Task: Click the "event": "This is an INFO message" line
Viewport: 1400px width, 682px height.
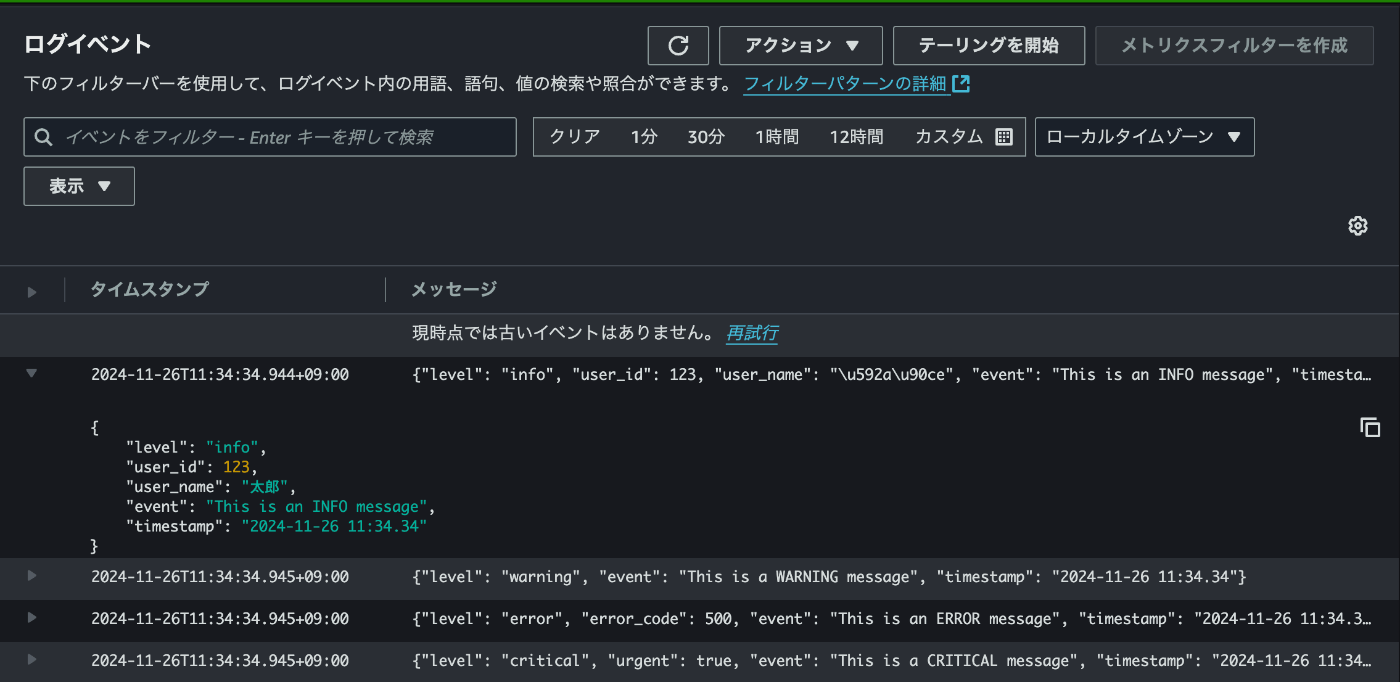Action: pos(280,507)
